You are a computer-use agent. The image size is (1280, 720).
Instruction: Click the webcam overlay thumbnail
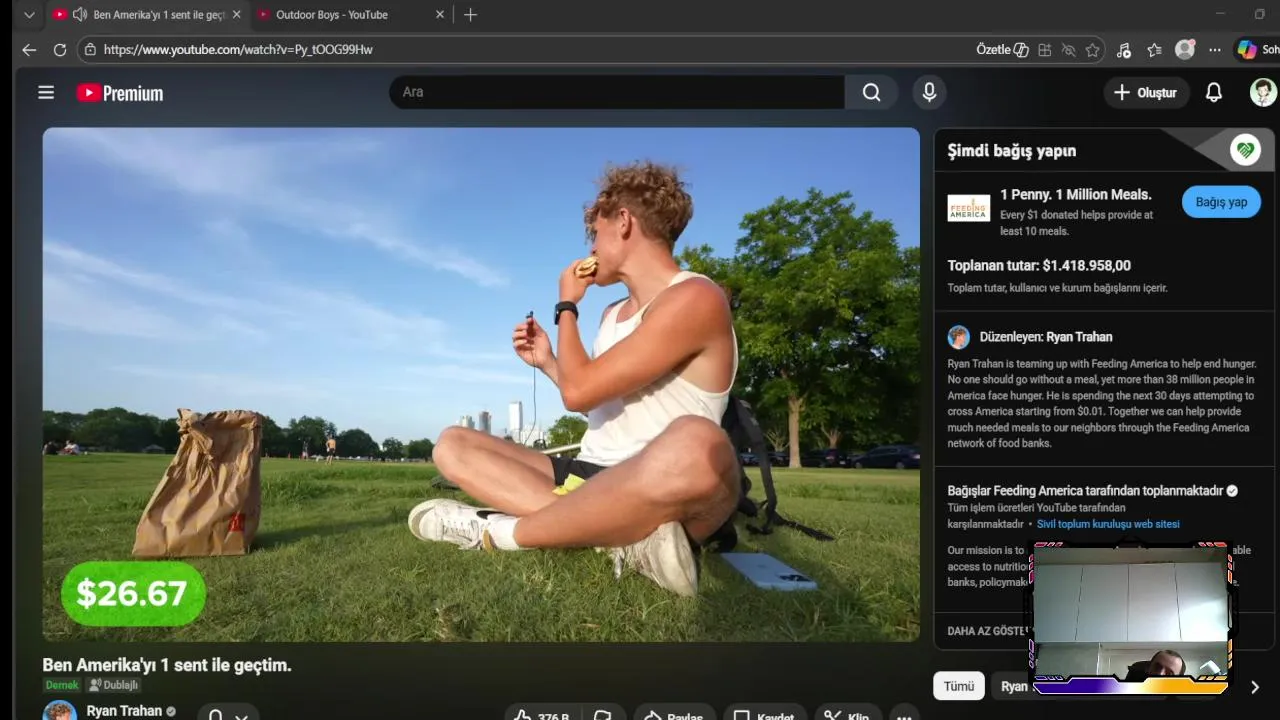1130,618
